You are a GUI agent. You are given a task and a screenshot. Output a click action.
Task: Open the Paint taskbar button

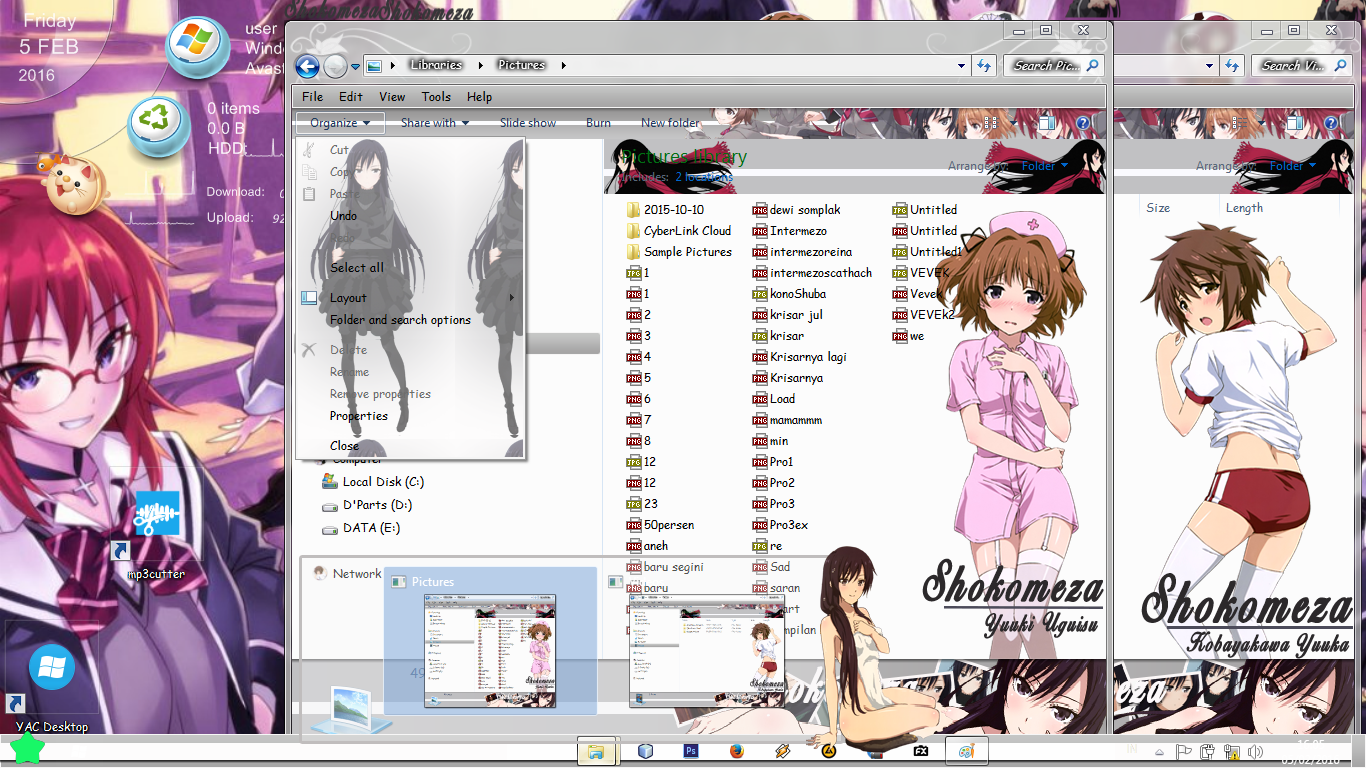(x=966, y=751)
